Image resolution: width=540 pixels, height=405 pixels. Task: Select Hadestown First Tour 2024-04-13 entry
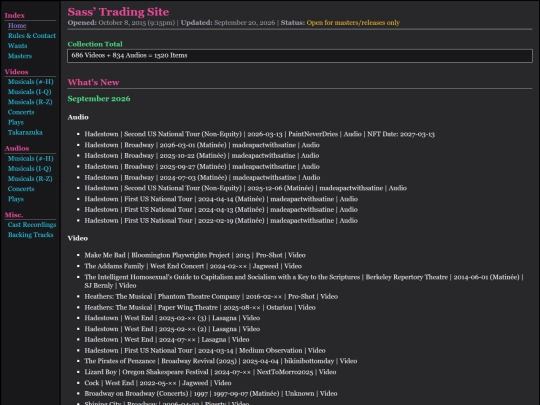point(221,210)
